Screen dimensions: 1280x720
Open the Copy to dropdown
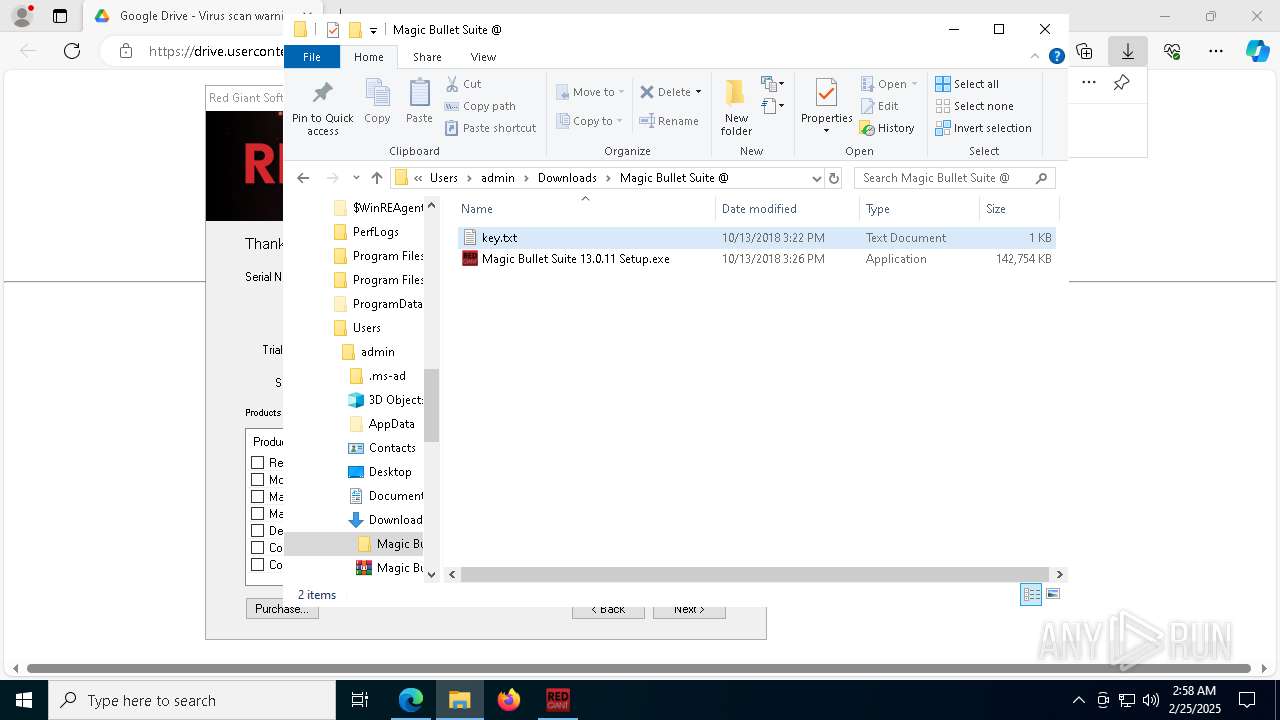[590, 121]
